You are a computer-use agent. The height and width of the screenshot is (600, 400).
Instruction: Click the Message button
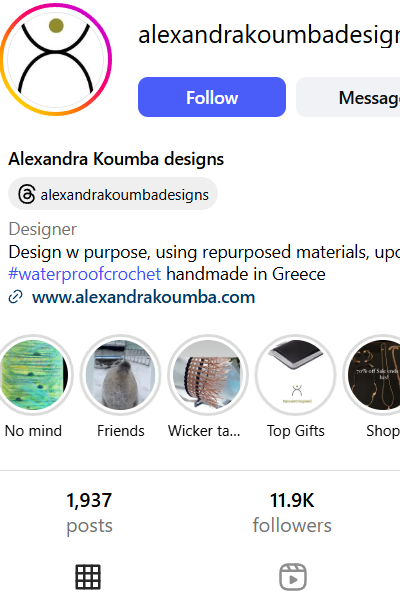tap(348, 97)
